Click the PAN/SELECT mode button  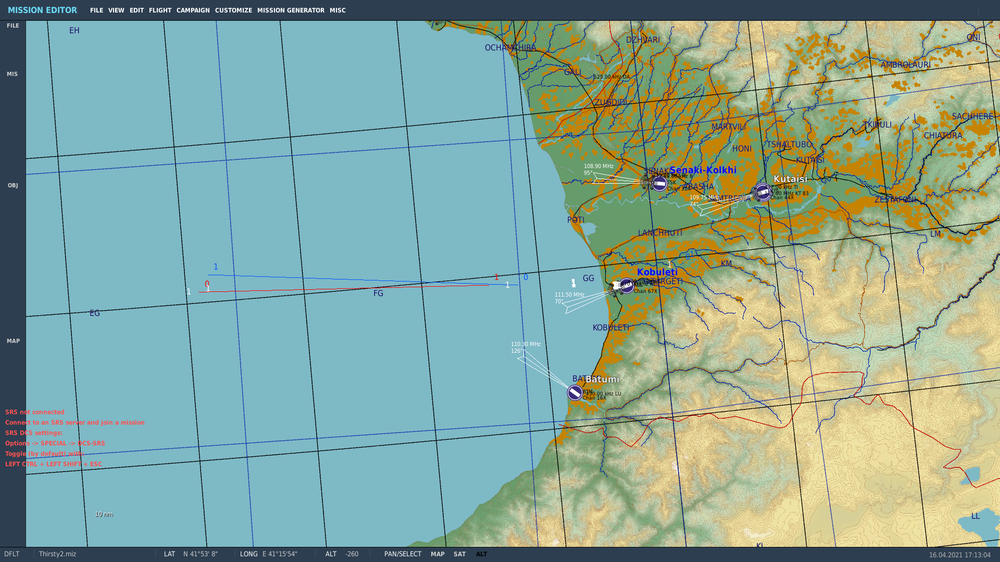click(402, 554)
